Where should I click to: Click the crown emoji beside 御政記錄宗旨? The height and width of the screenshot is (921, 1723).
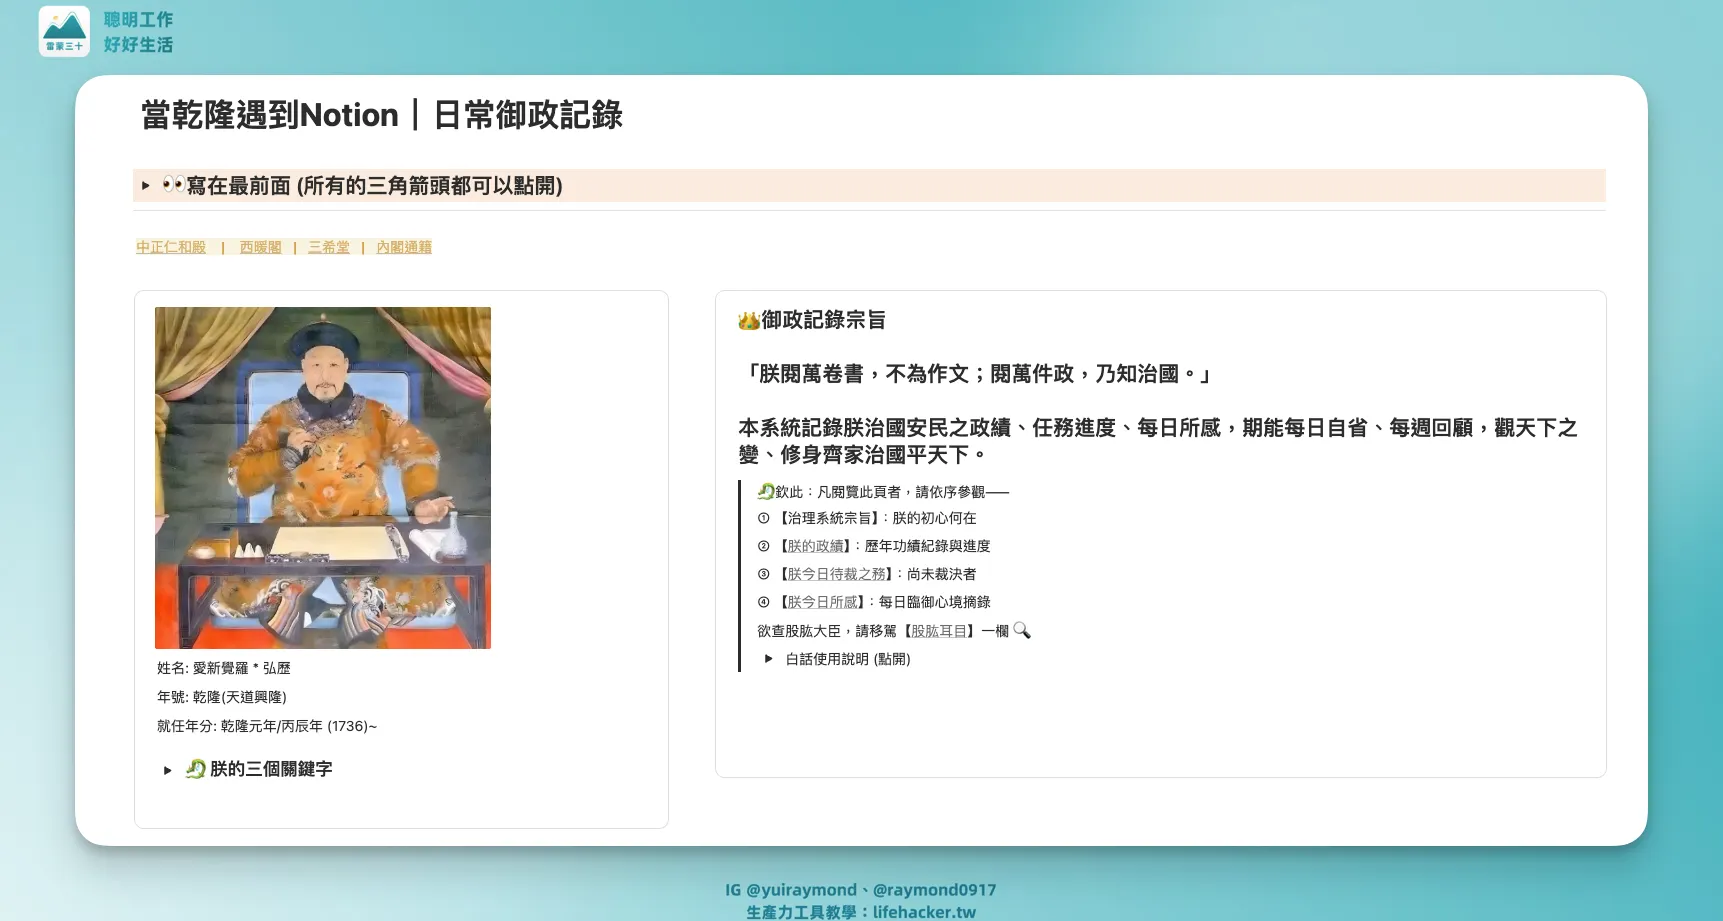coord(748,321)
